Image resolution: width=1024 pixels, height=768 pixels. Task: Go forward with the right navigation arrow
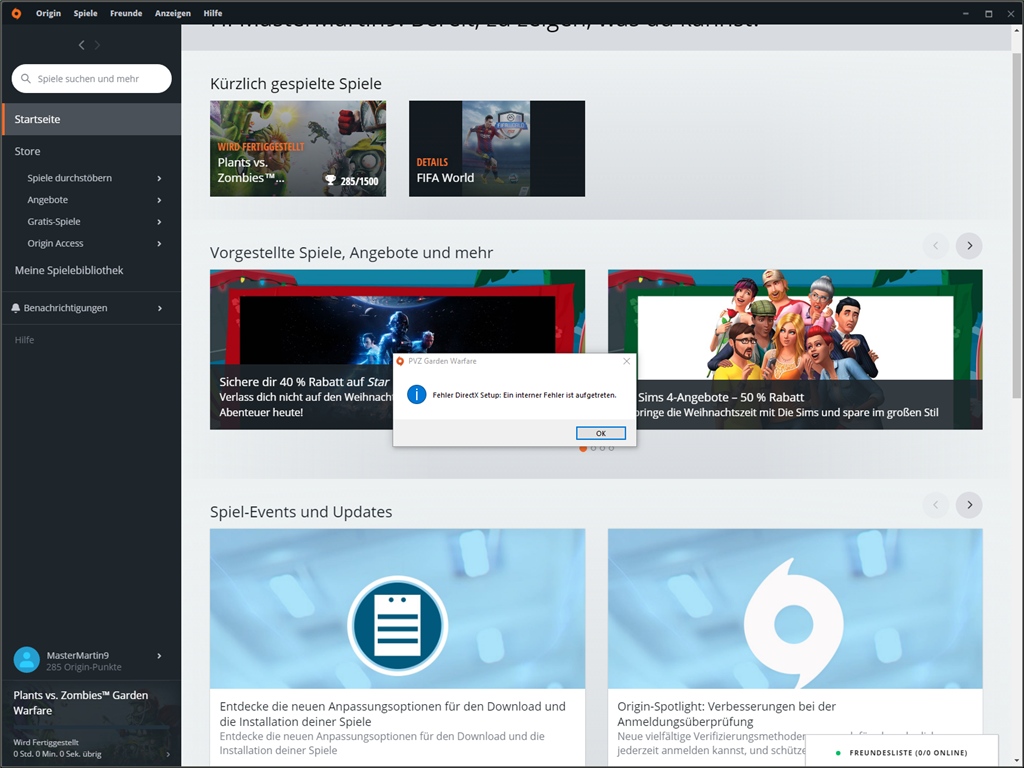(97, 45)
